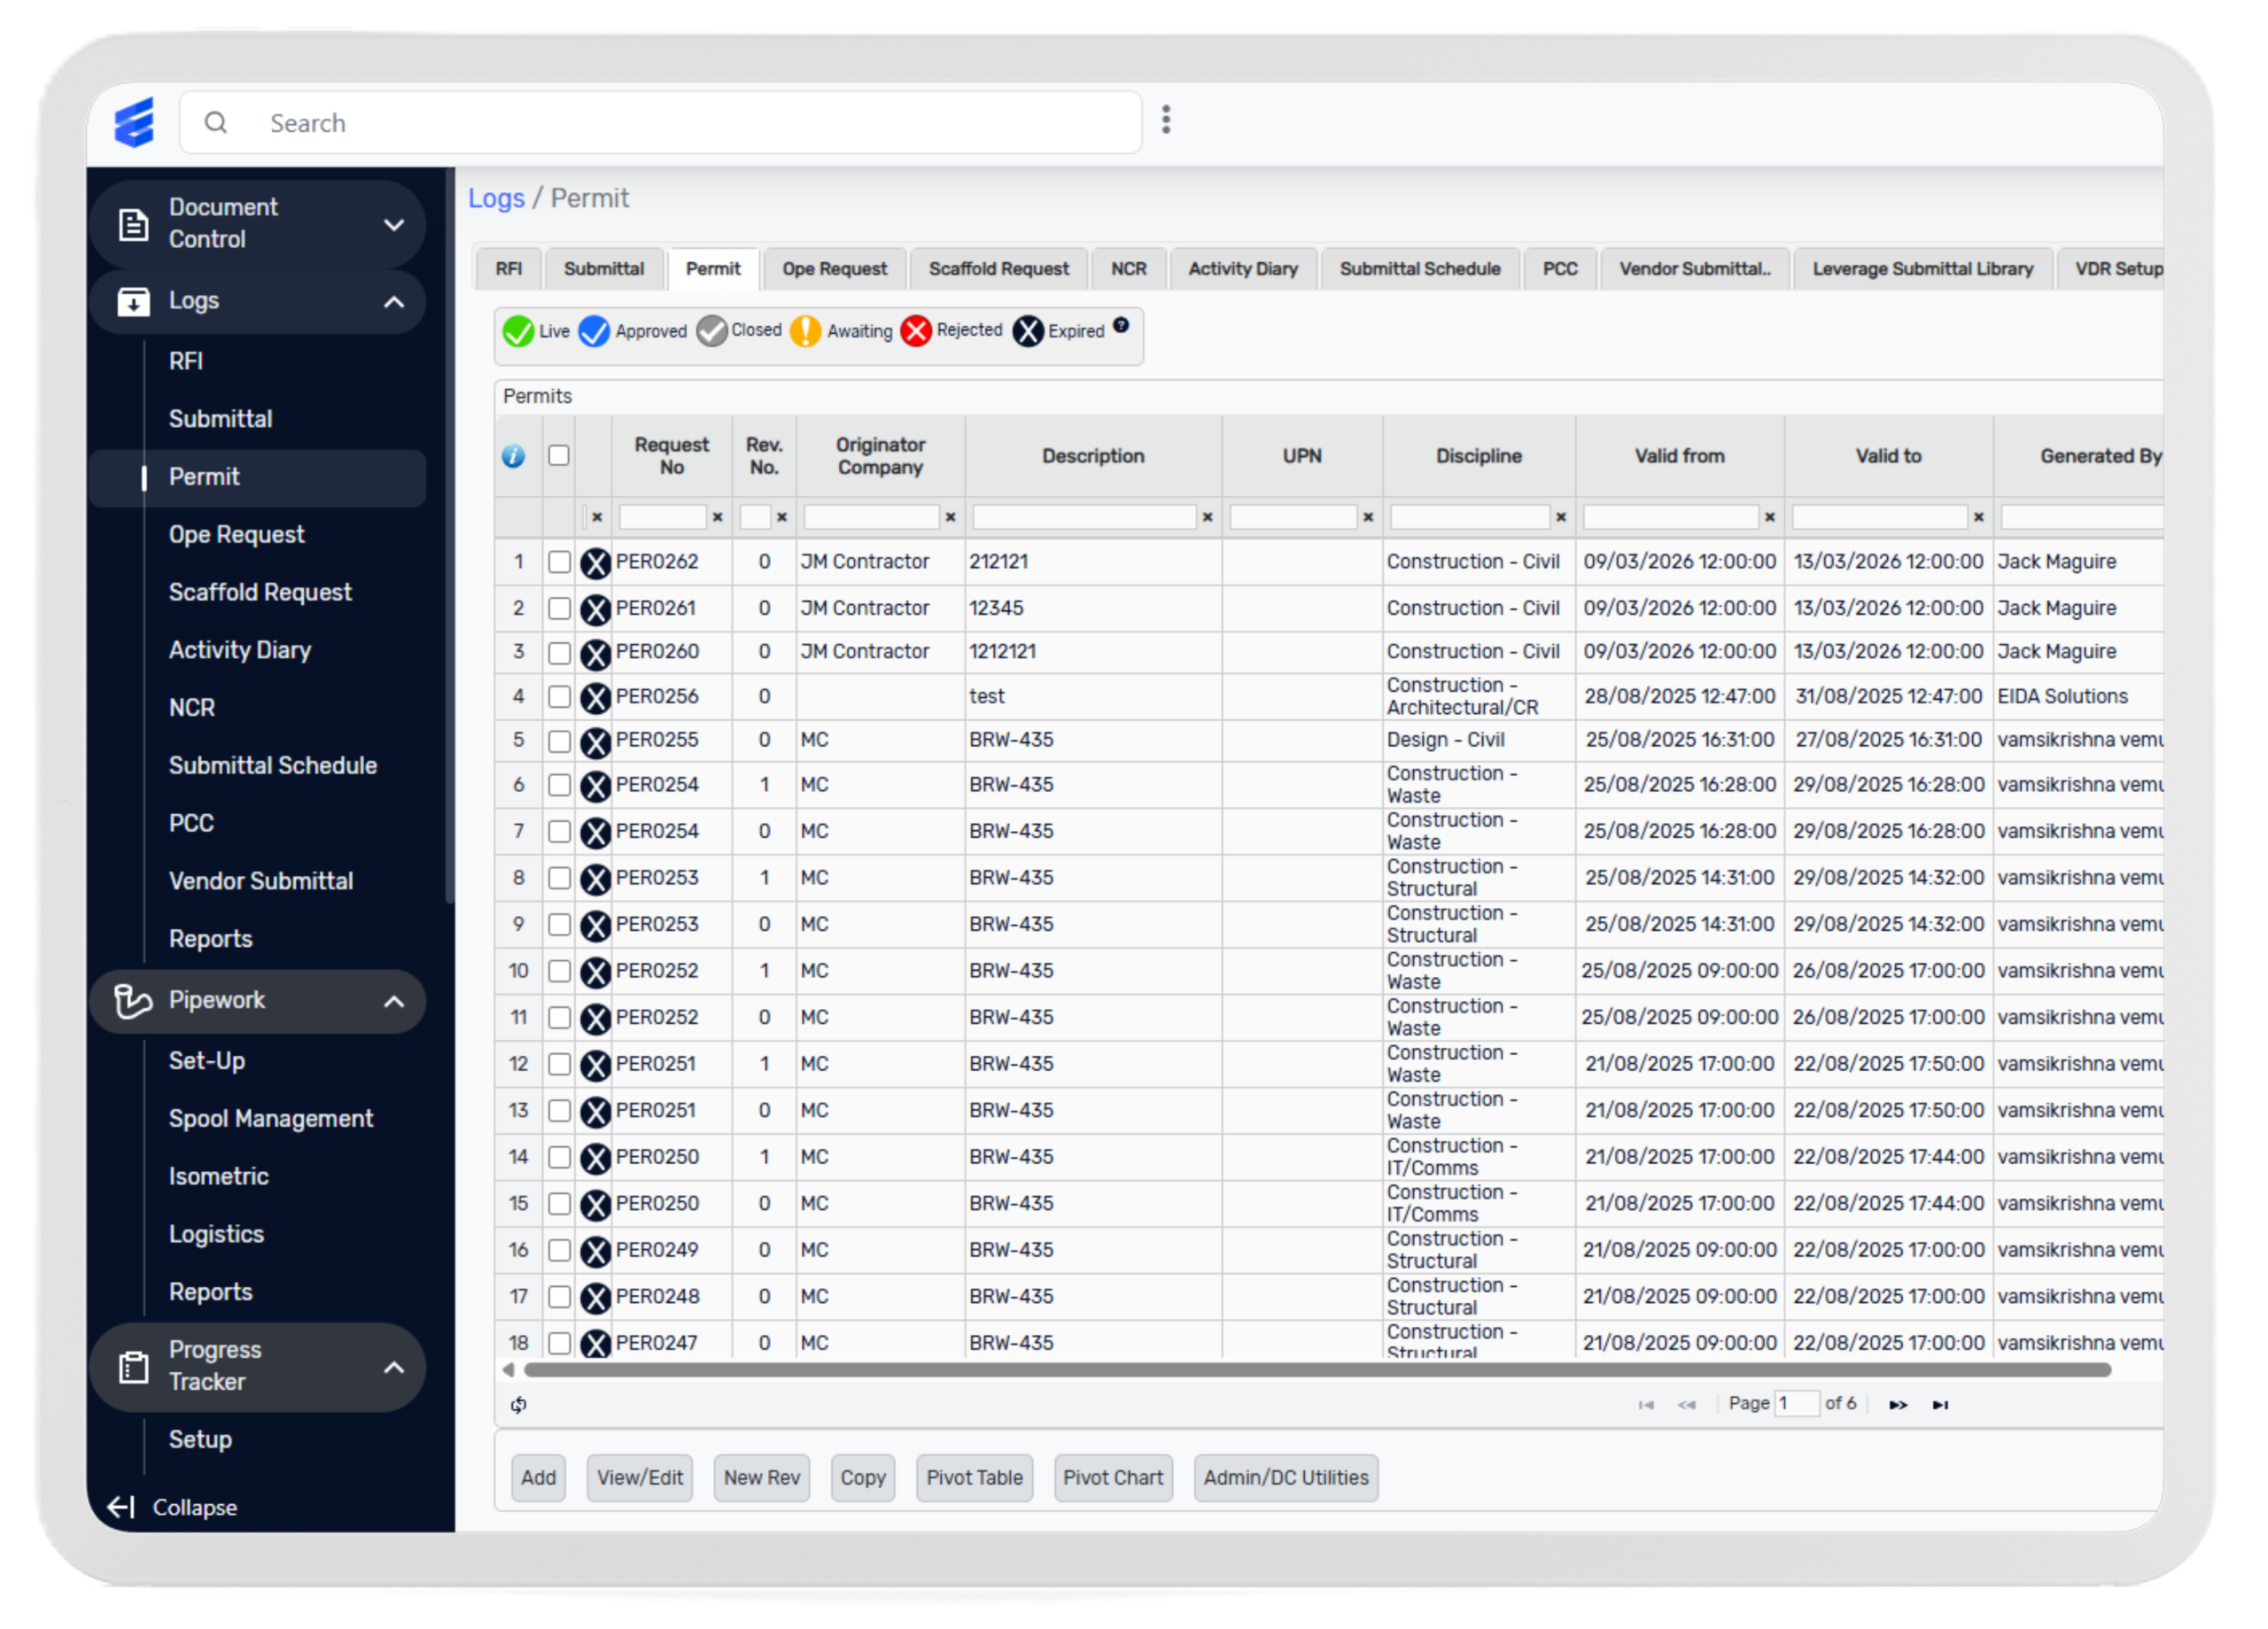Click the blue Approved status icon

pos(594,331)
